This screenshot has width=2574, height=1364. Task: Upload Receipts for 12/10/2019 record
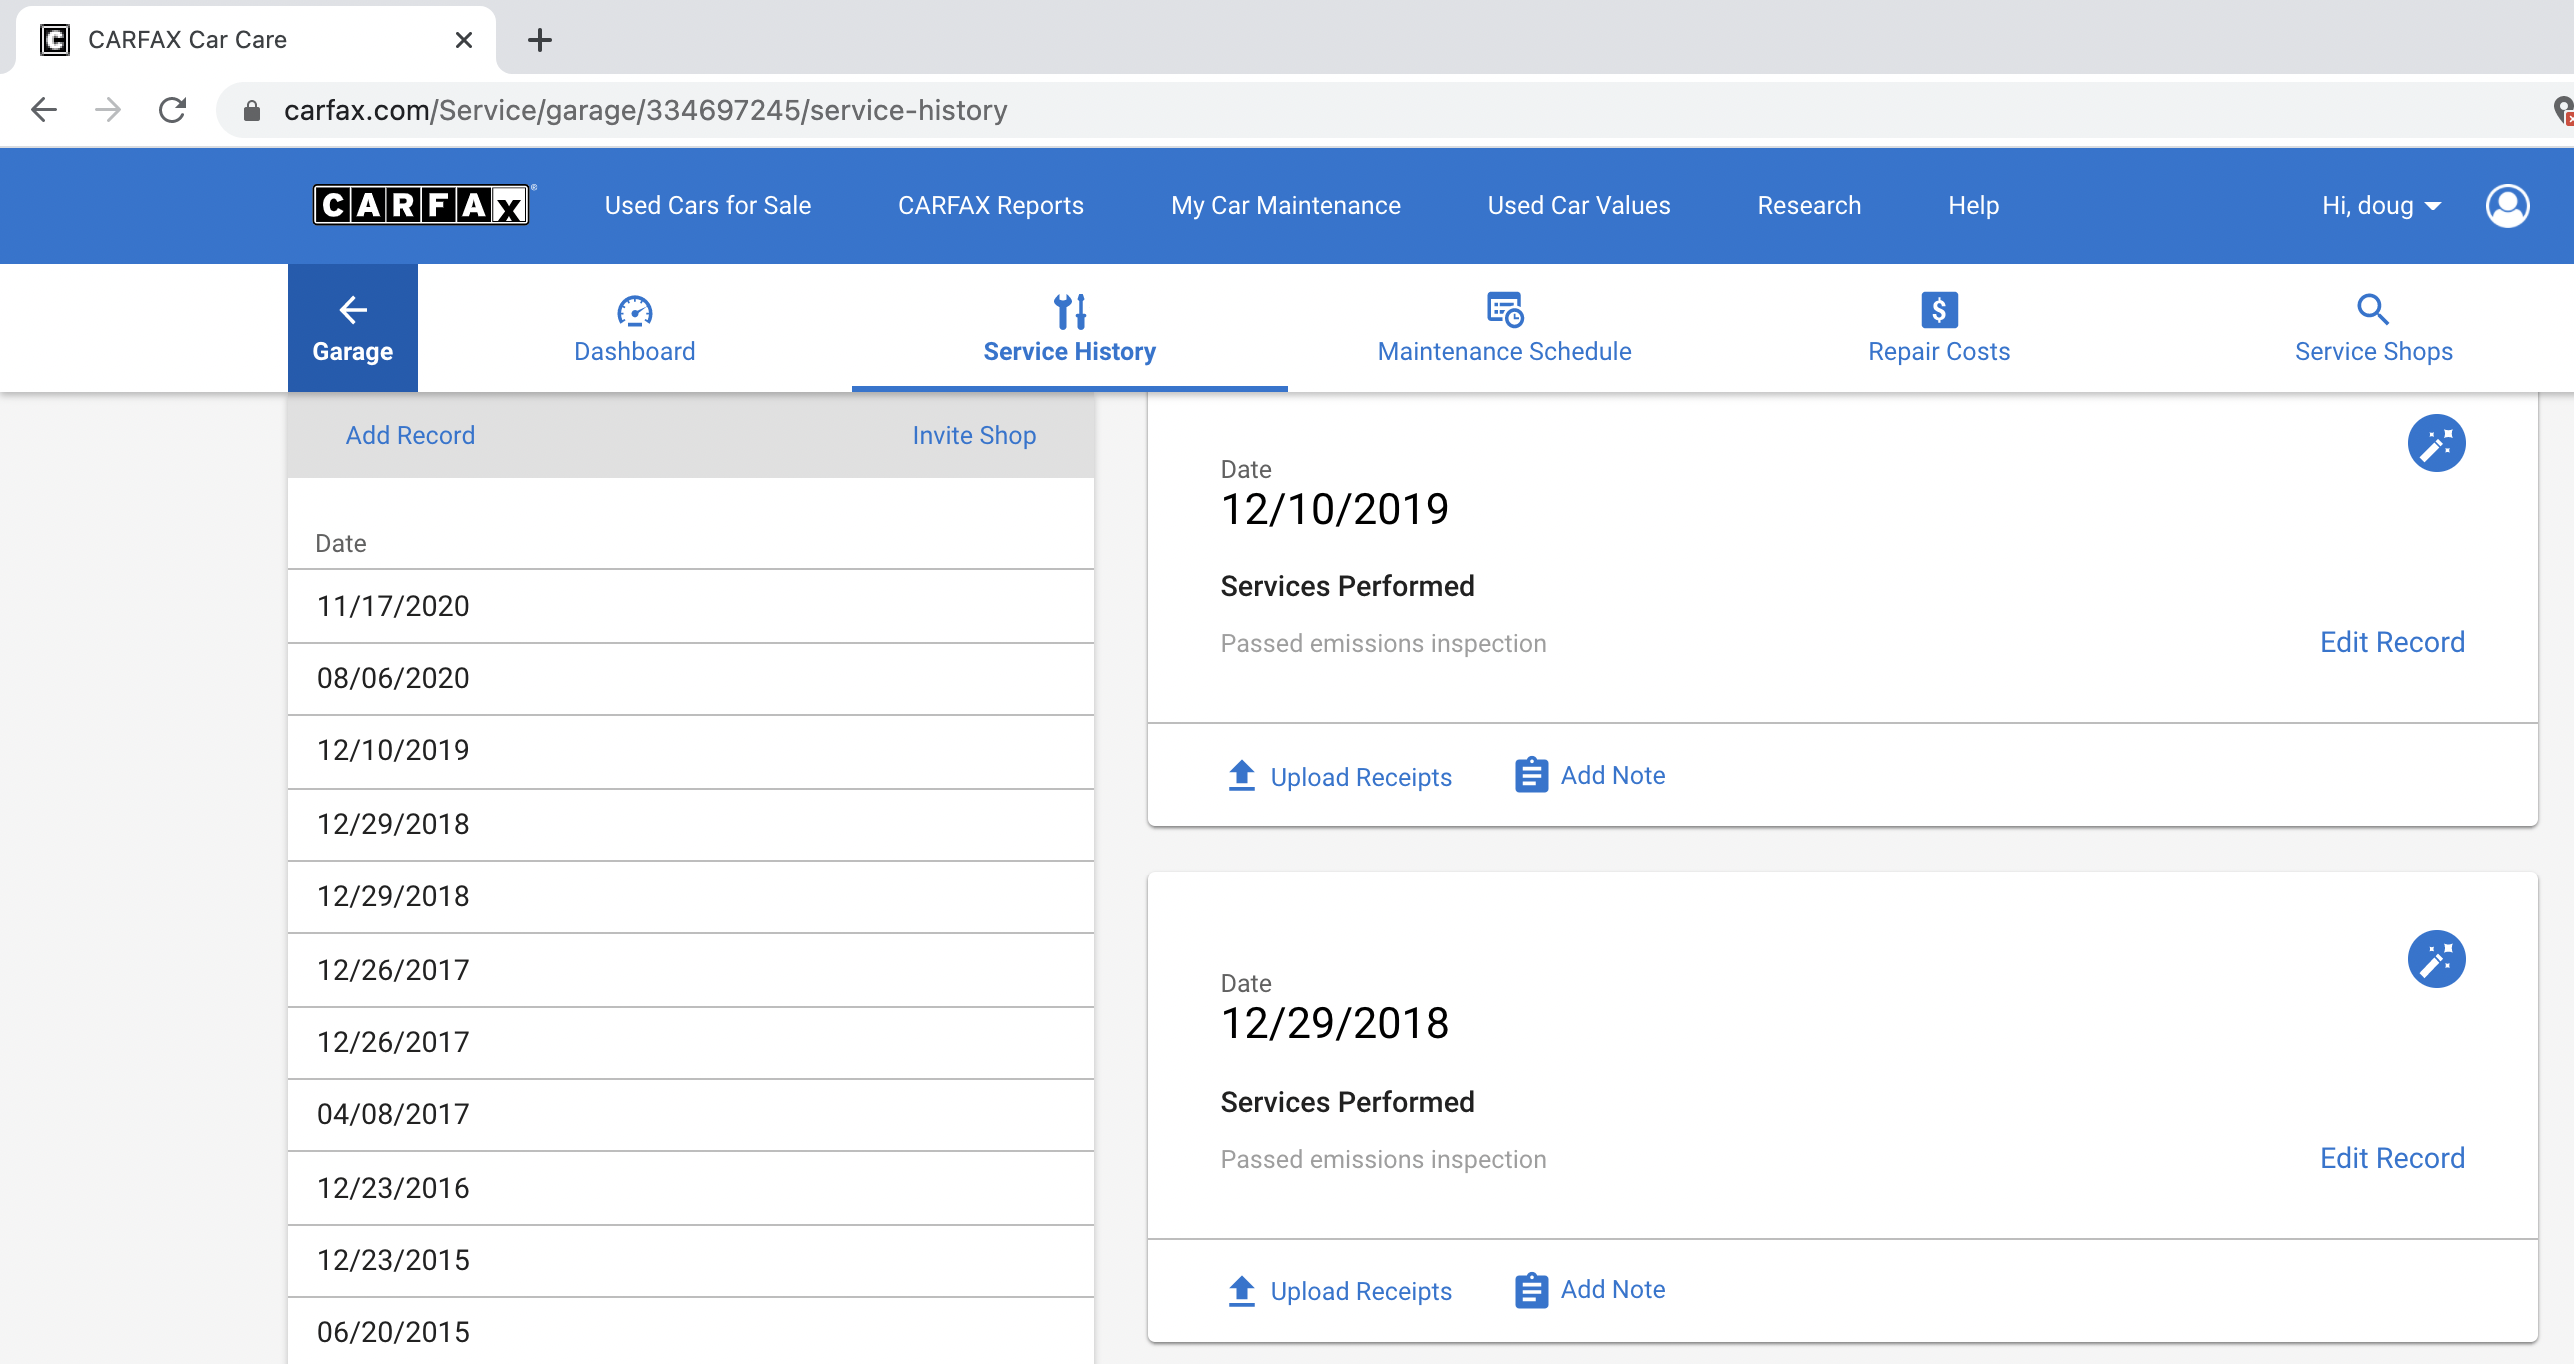[1360, 777]
